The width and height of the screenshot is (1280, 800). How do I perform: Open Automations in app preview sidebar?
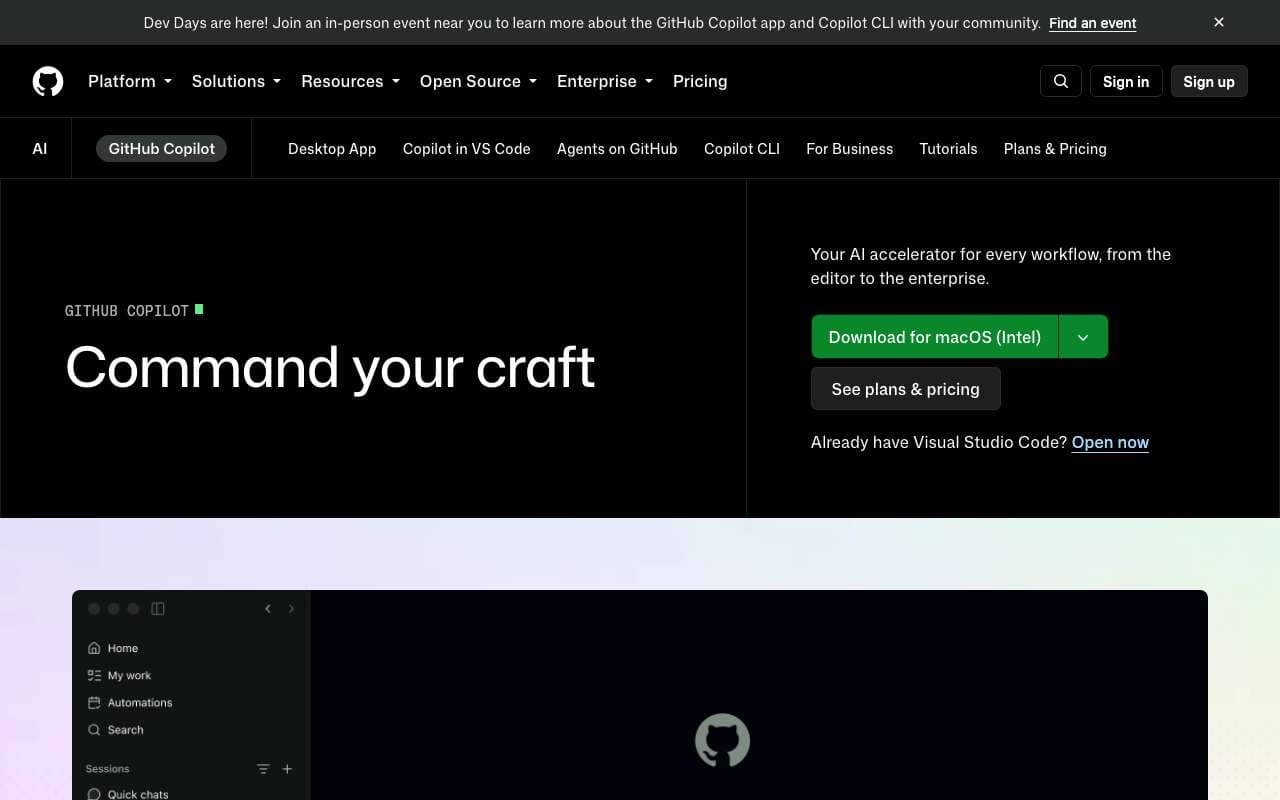[130, 703]
